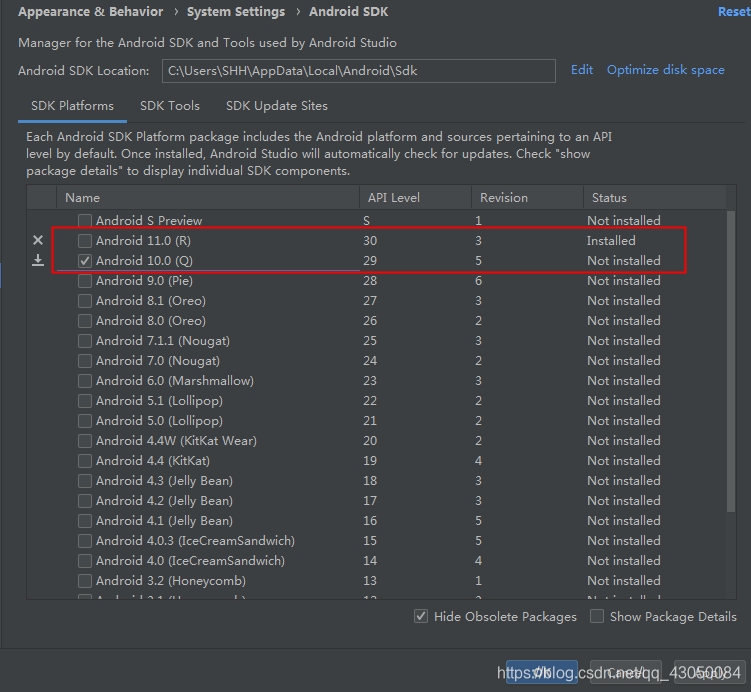Check the Android 4.0 (IceCreamSandwich) checkbox
This screenshot has width=751, height=692.
point(85,560)
